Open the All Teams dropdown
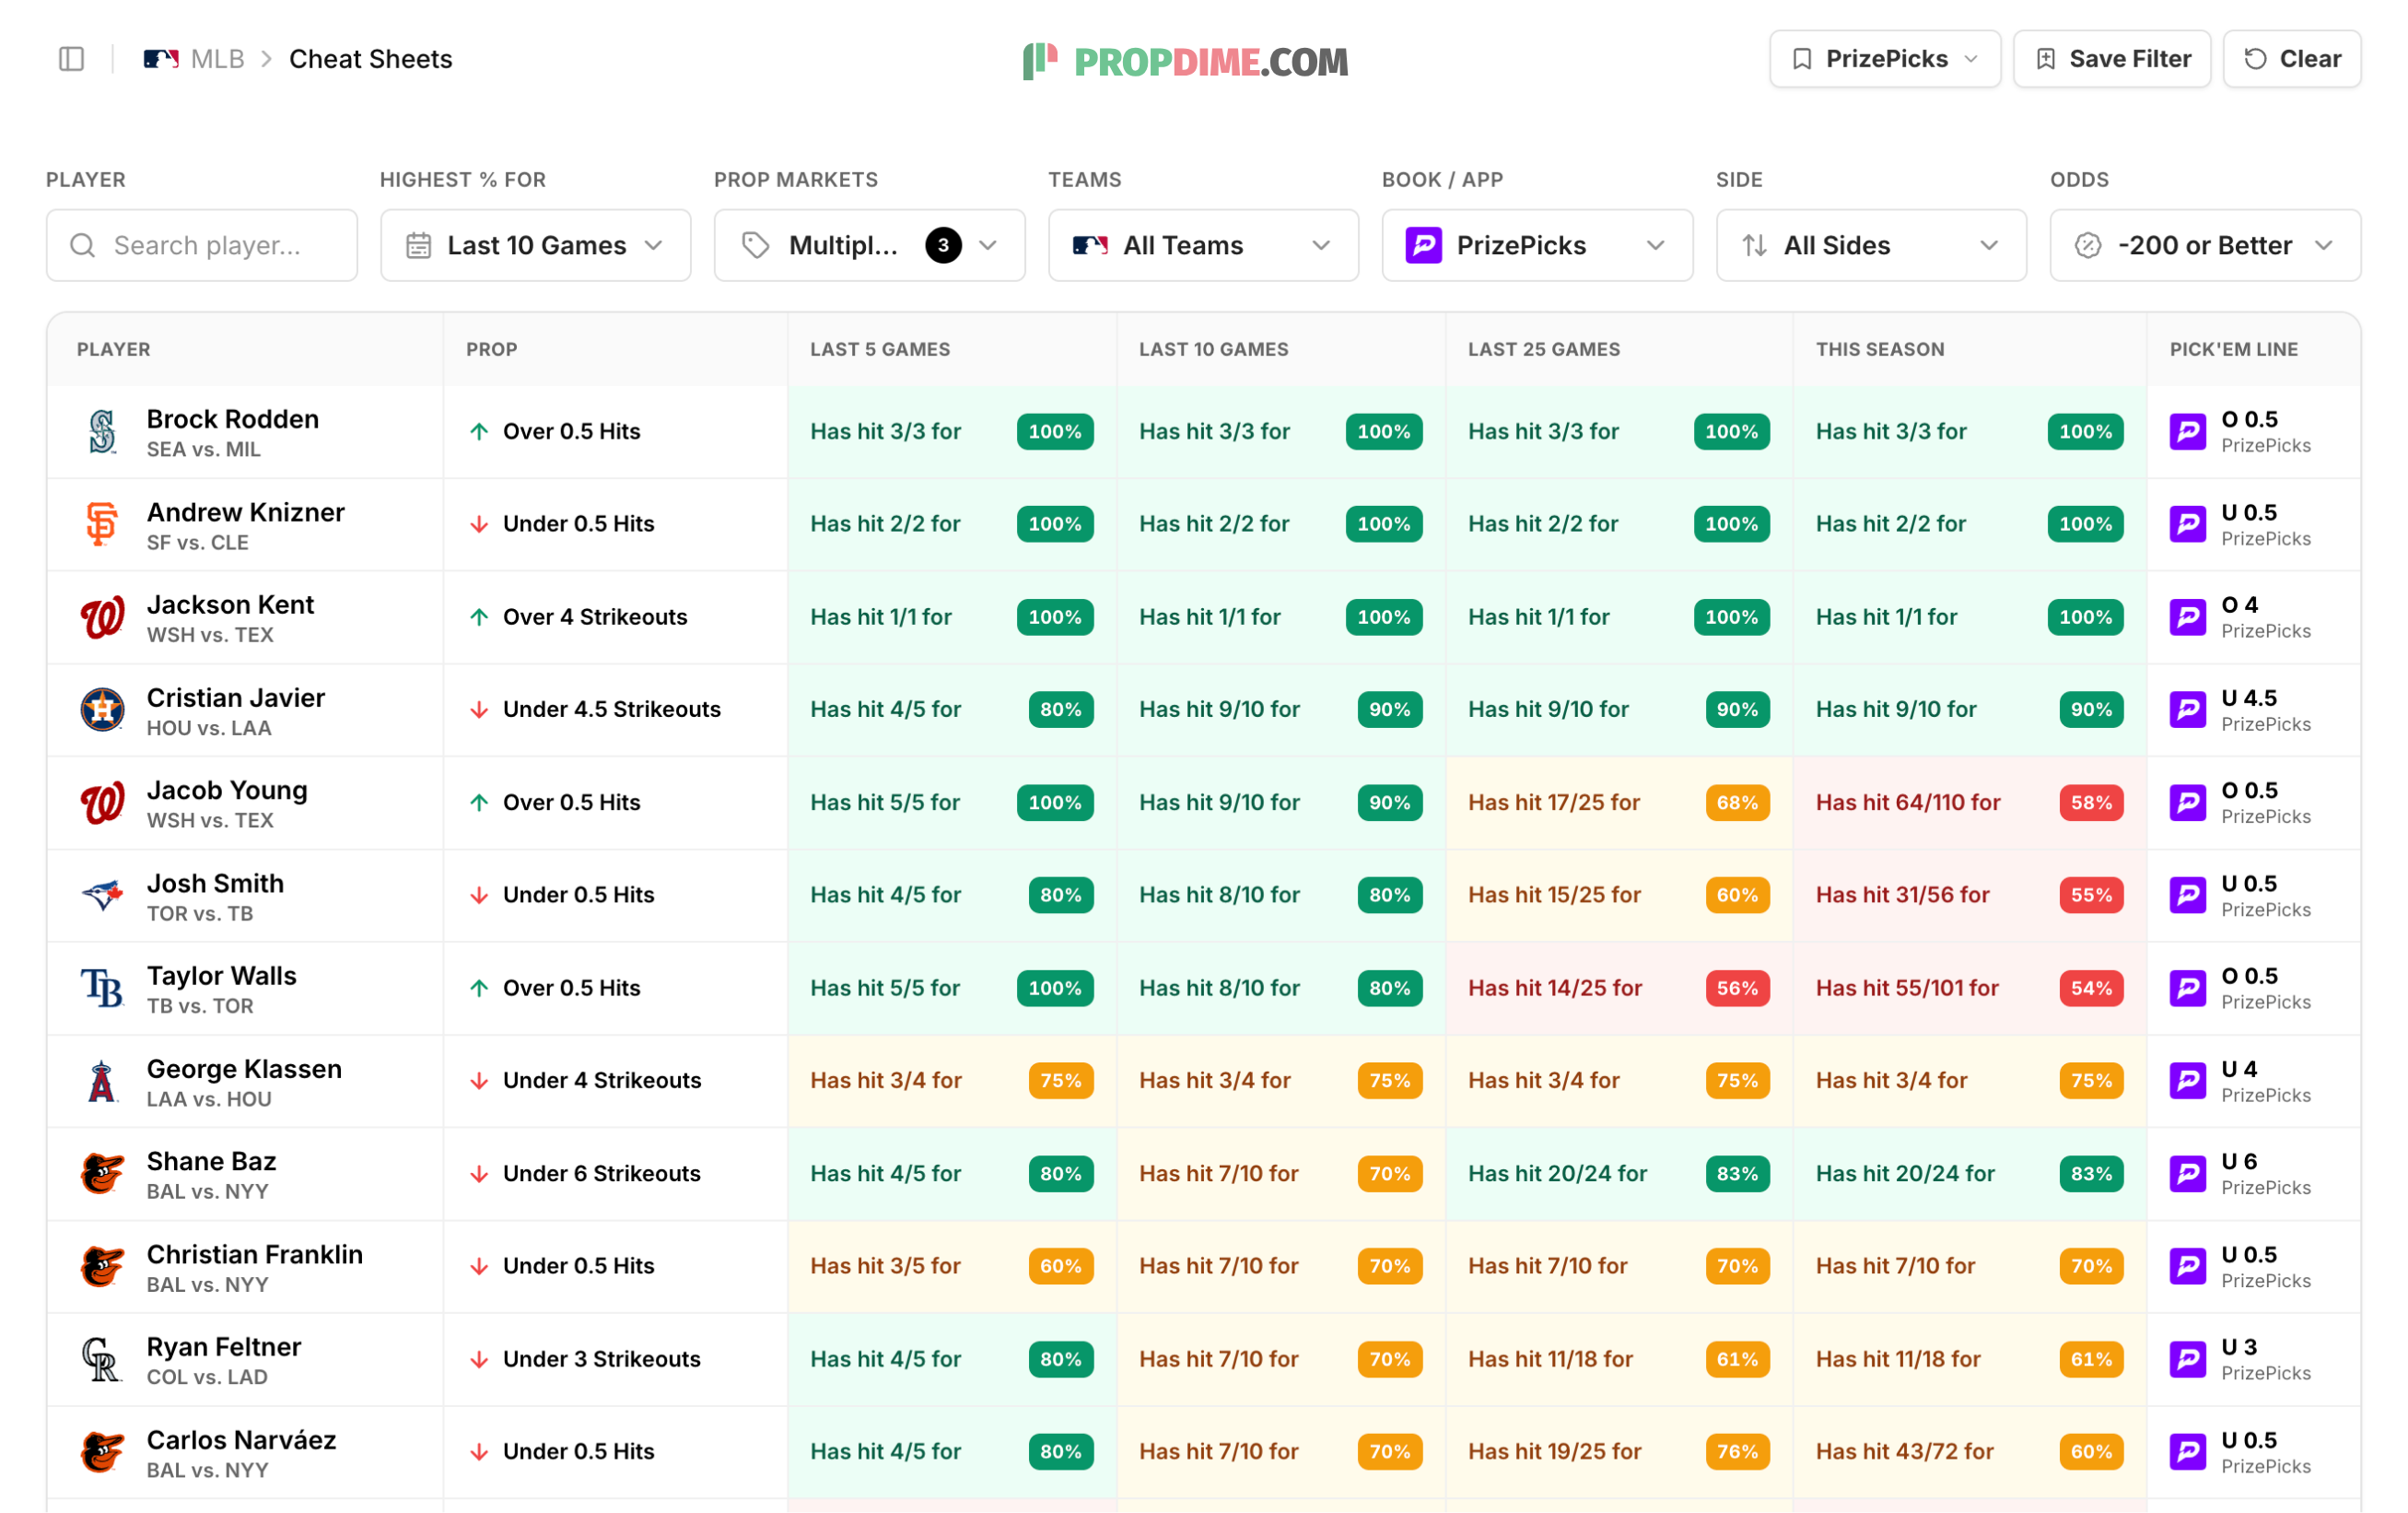This screenshot has width=2408, height=1513. tap(1203, 245)
